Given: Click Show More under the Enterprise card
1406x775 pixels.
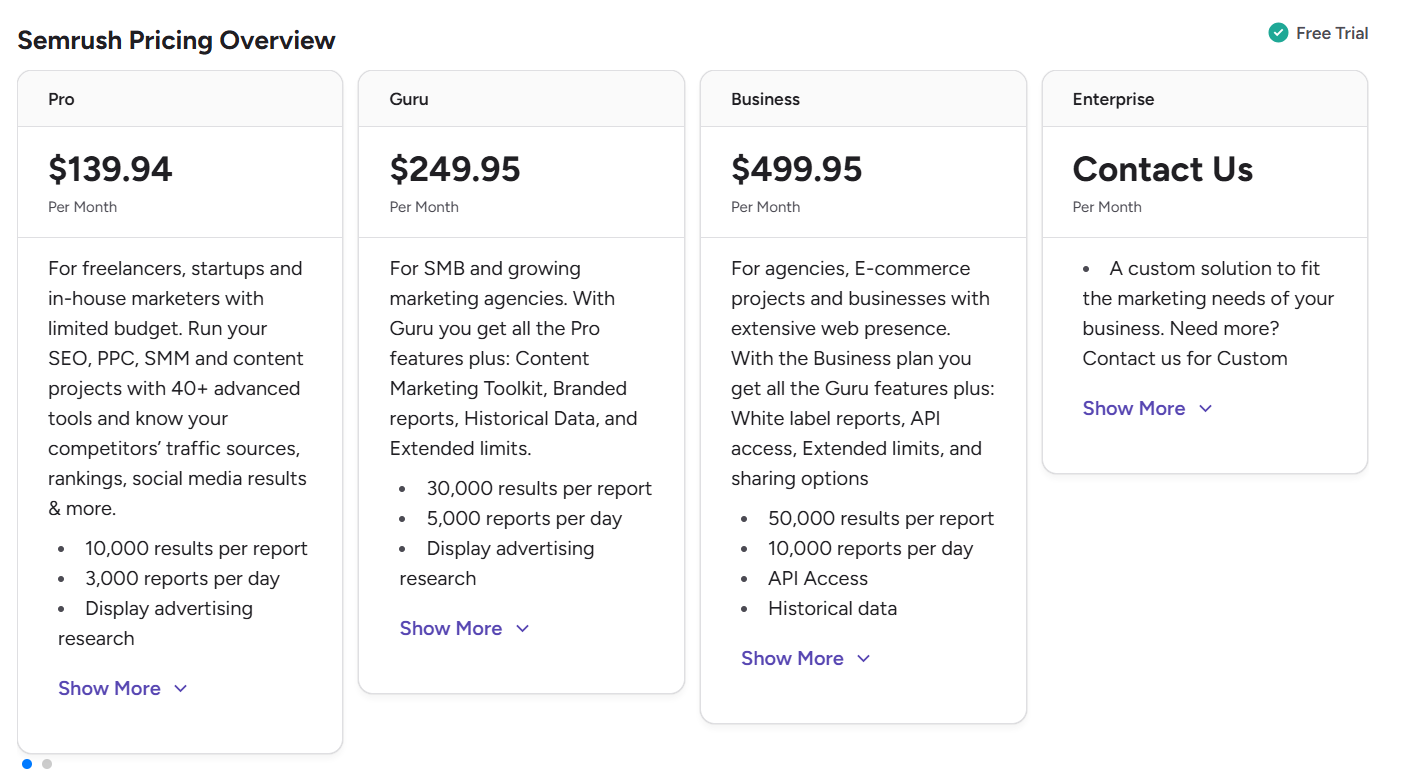Looking at the screenshot, I should tap(1134, 408).
